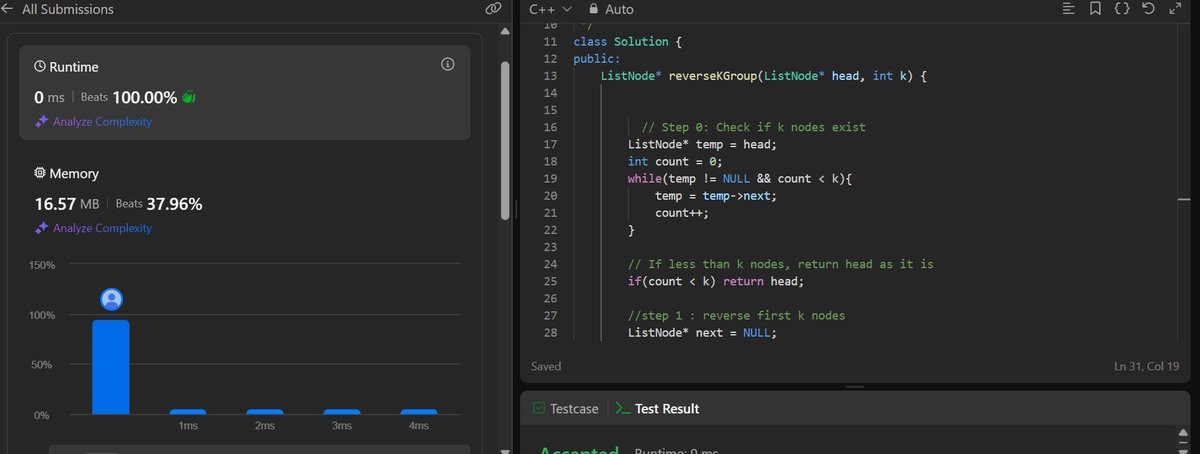Click the Memory chip icon
Viewport: 1200px width, 454px height.
pos(40,173)
